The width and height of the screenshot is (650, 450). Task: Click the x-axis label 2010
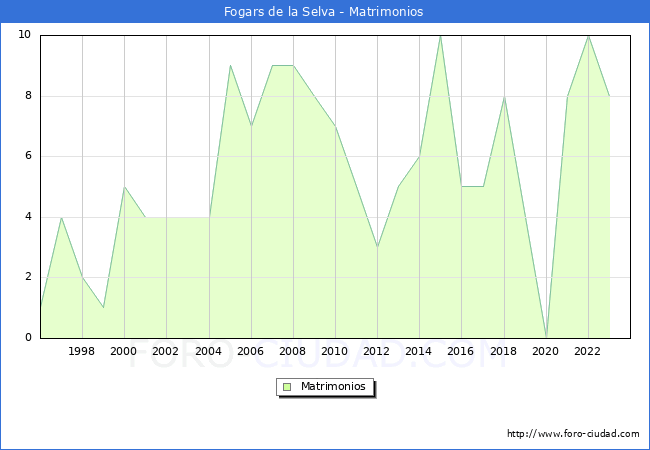pyautogui.click(x=335, y=351)
